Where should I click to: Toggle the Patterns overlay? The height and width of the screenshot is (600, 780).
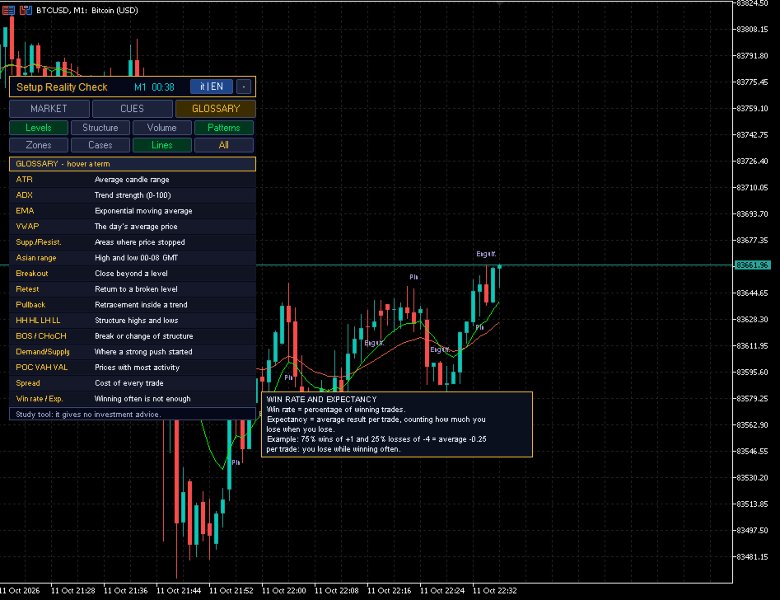224,128
